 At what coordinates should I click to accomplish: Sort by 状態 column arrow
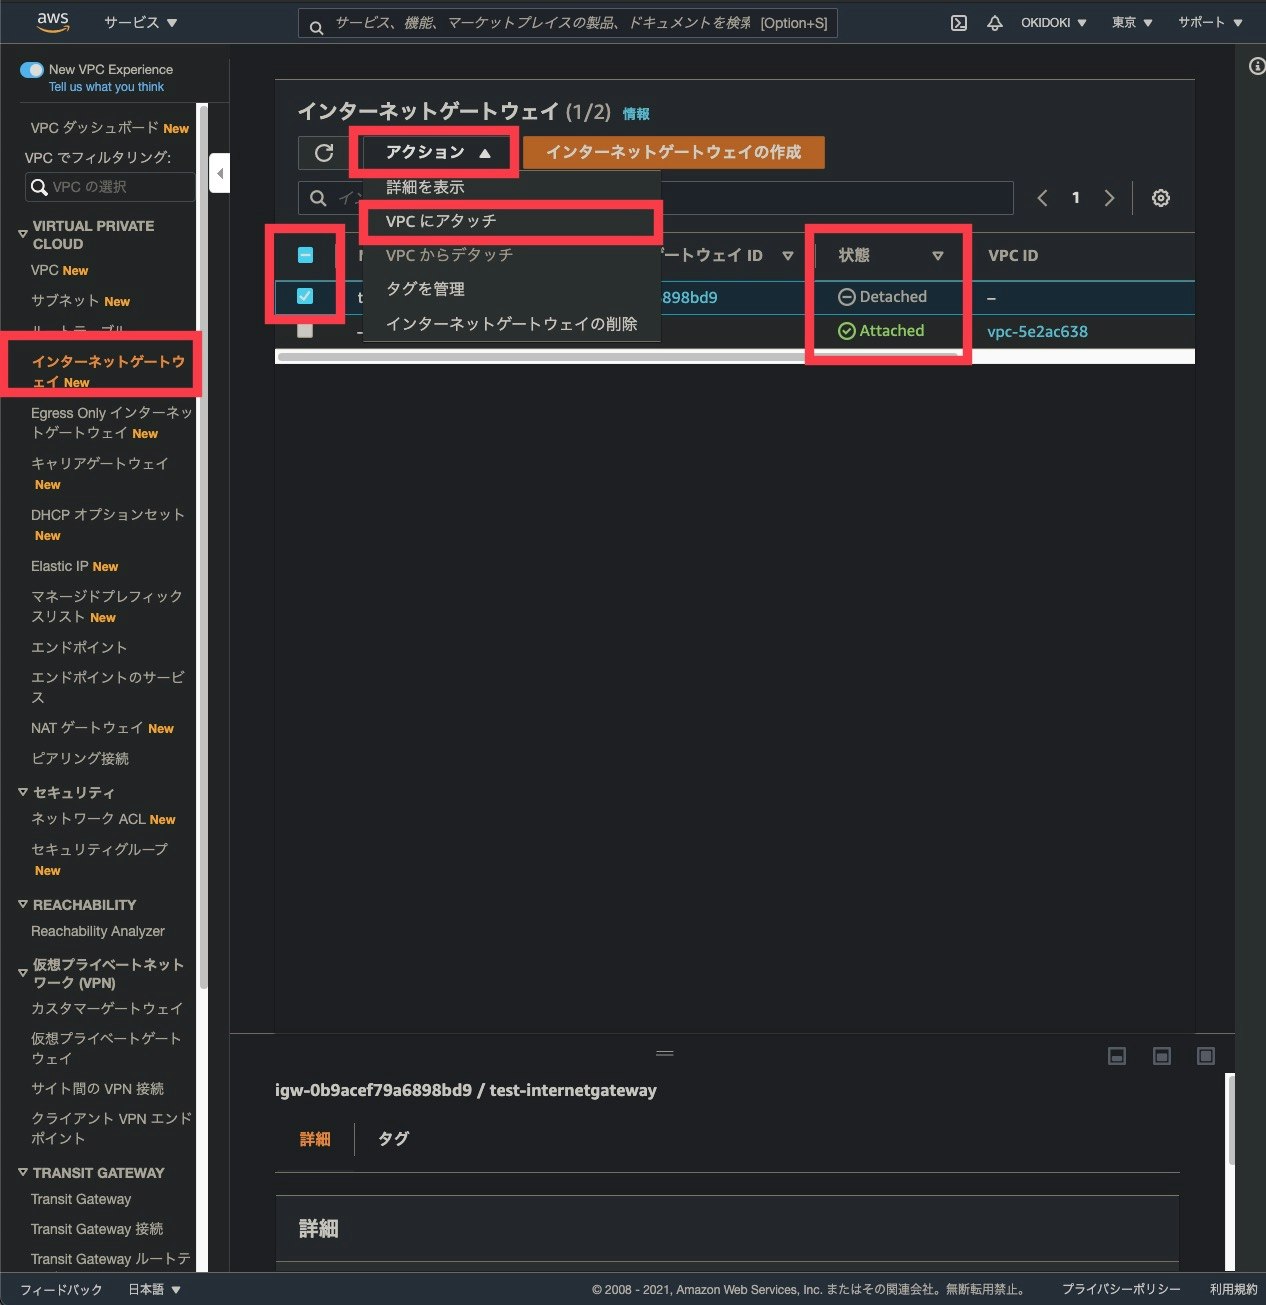tap(937, 256)
